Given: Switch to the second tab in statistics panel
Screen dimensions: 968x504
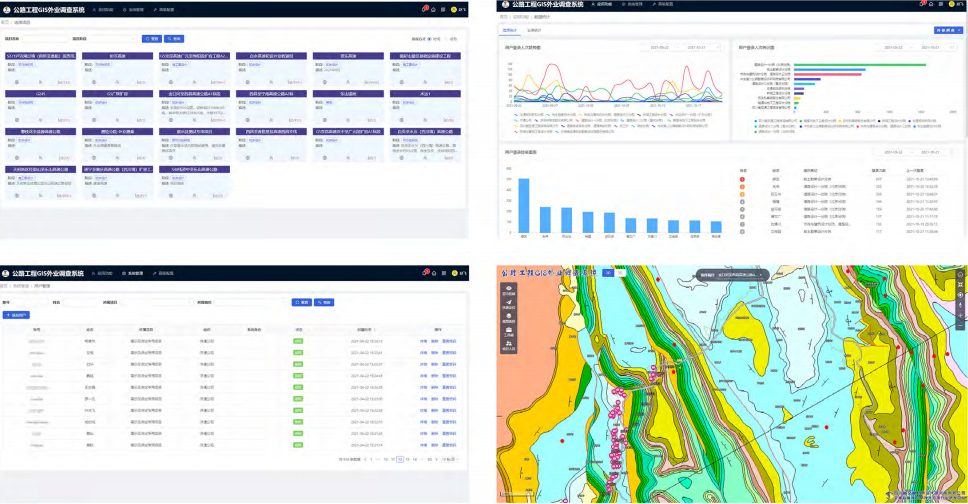Looking at the screenshot, I should click(x=535, y=30).
